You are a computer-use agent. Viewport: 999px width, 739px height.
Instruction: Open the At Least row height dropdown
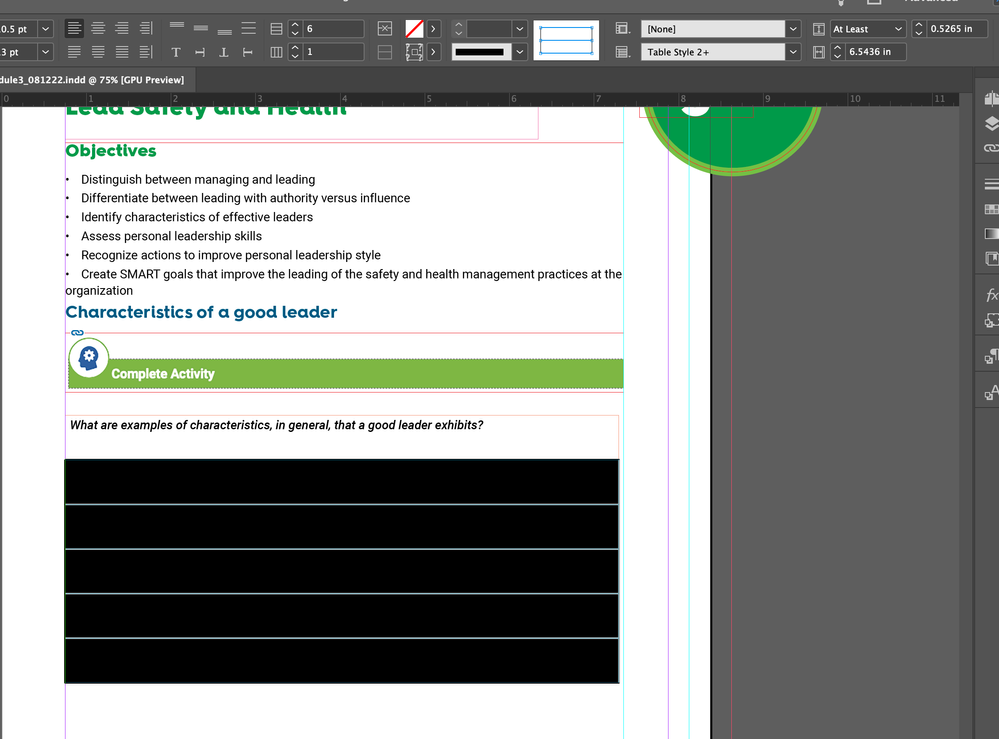897,29
